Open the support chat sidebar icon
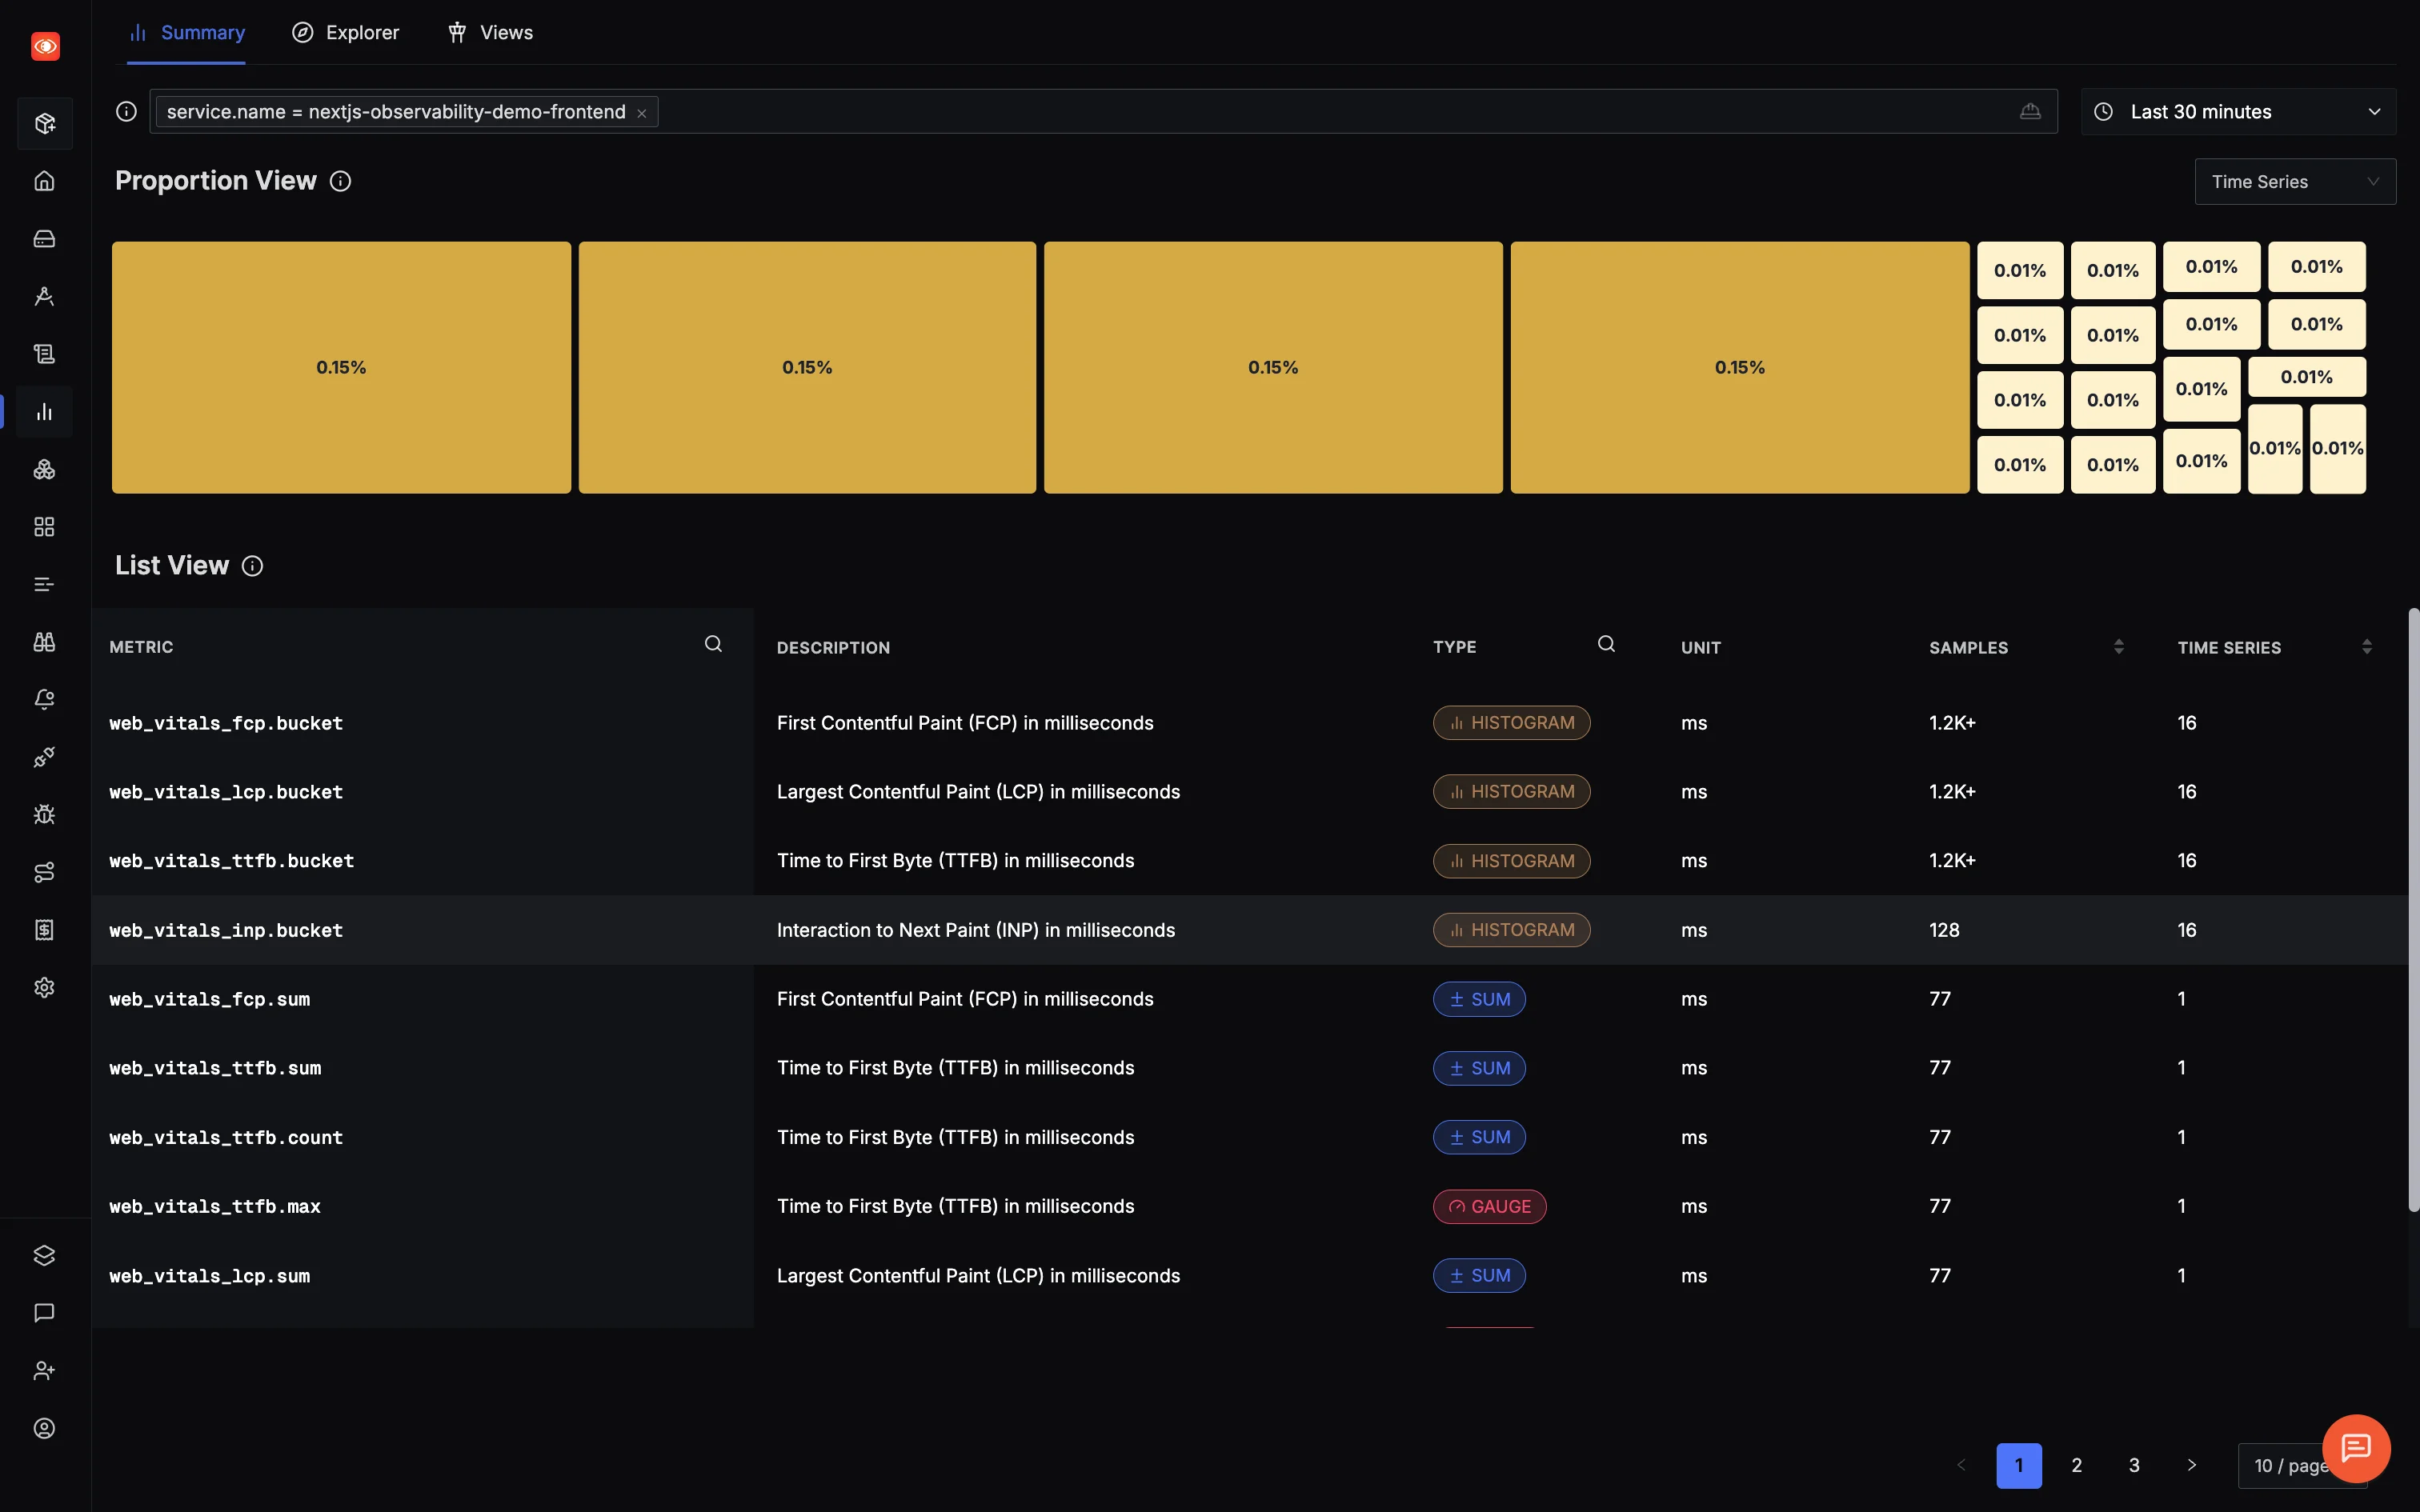2420x1512 pixels. click(44, 1313)
